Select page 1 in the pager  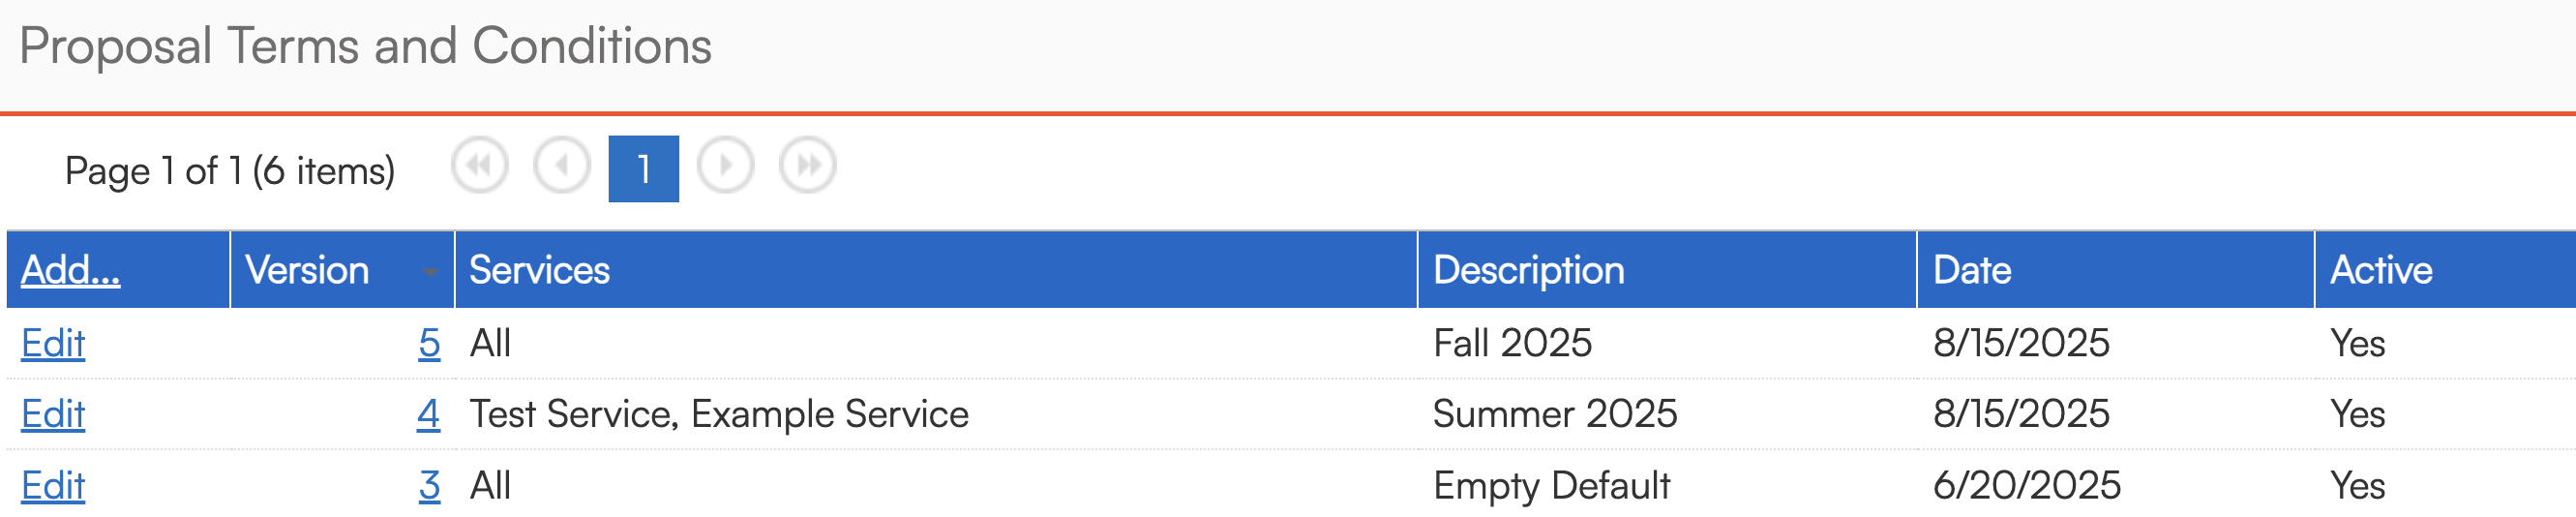click(643, 169)
